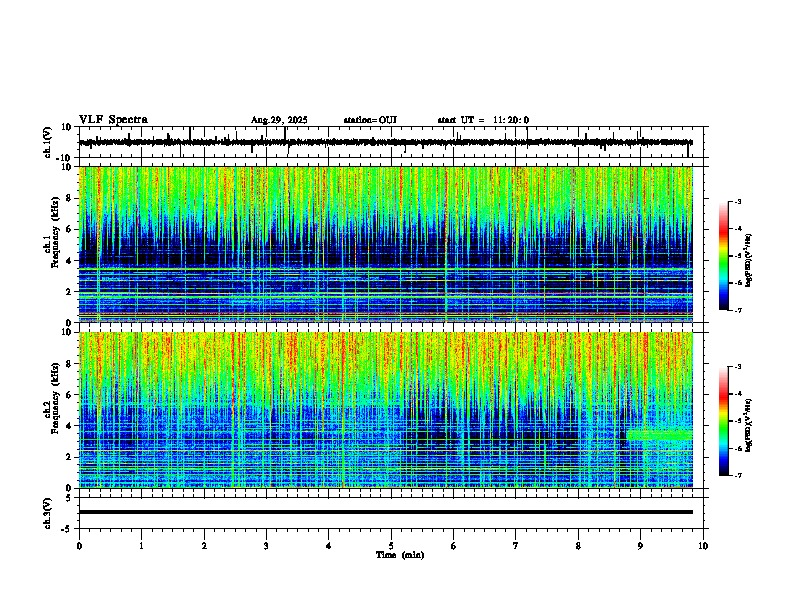The image size is (792, 612).
Task: Click time axis tick label '3'
Action: tap(266, 546)
